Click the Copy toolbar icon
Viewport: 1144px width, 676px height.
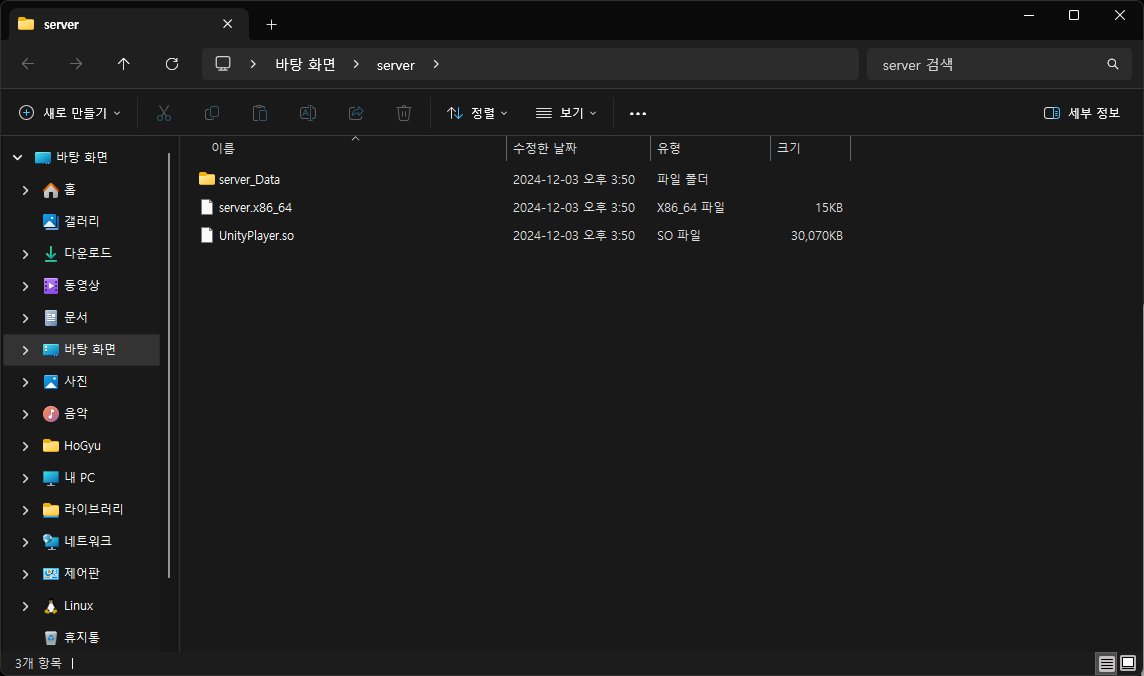coord(212,113)
